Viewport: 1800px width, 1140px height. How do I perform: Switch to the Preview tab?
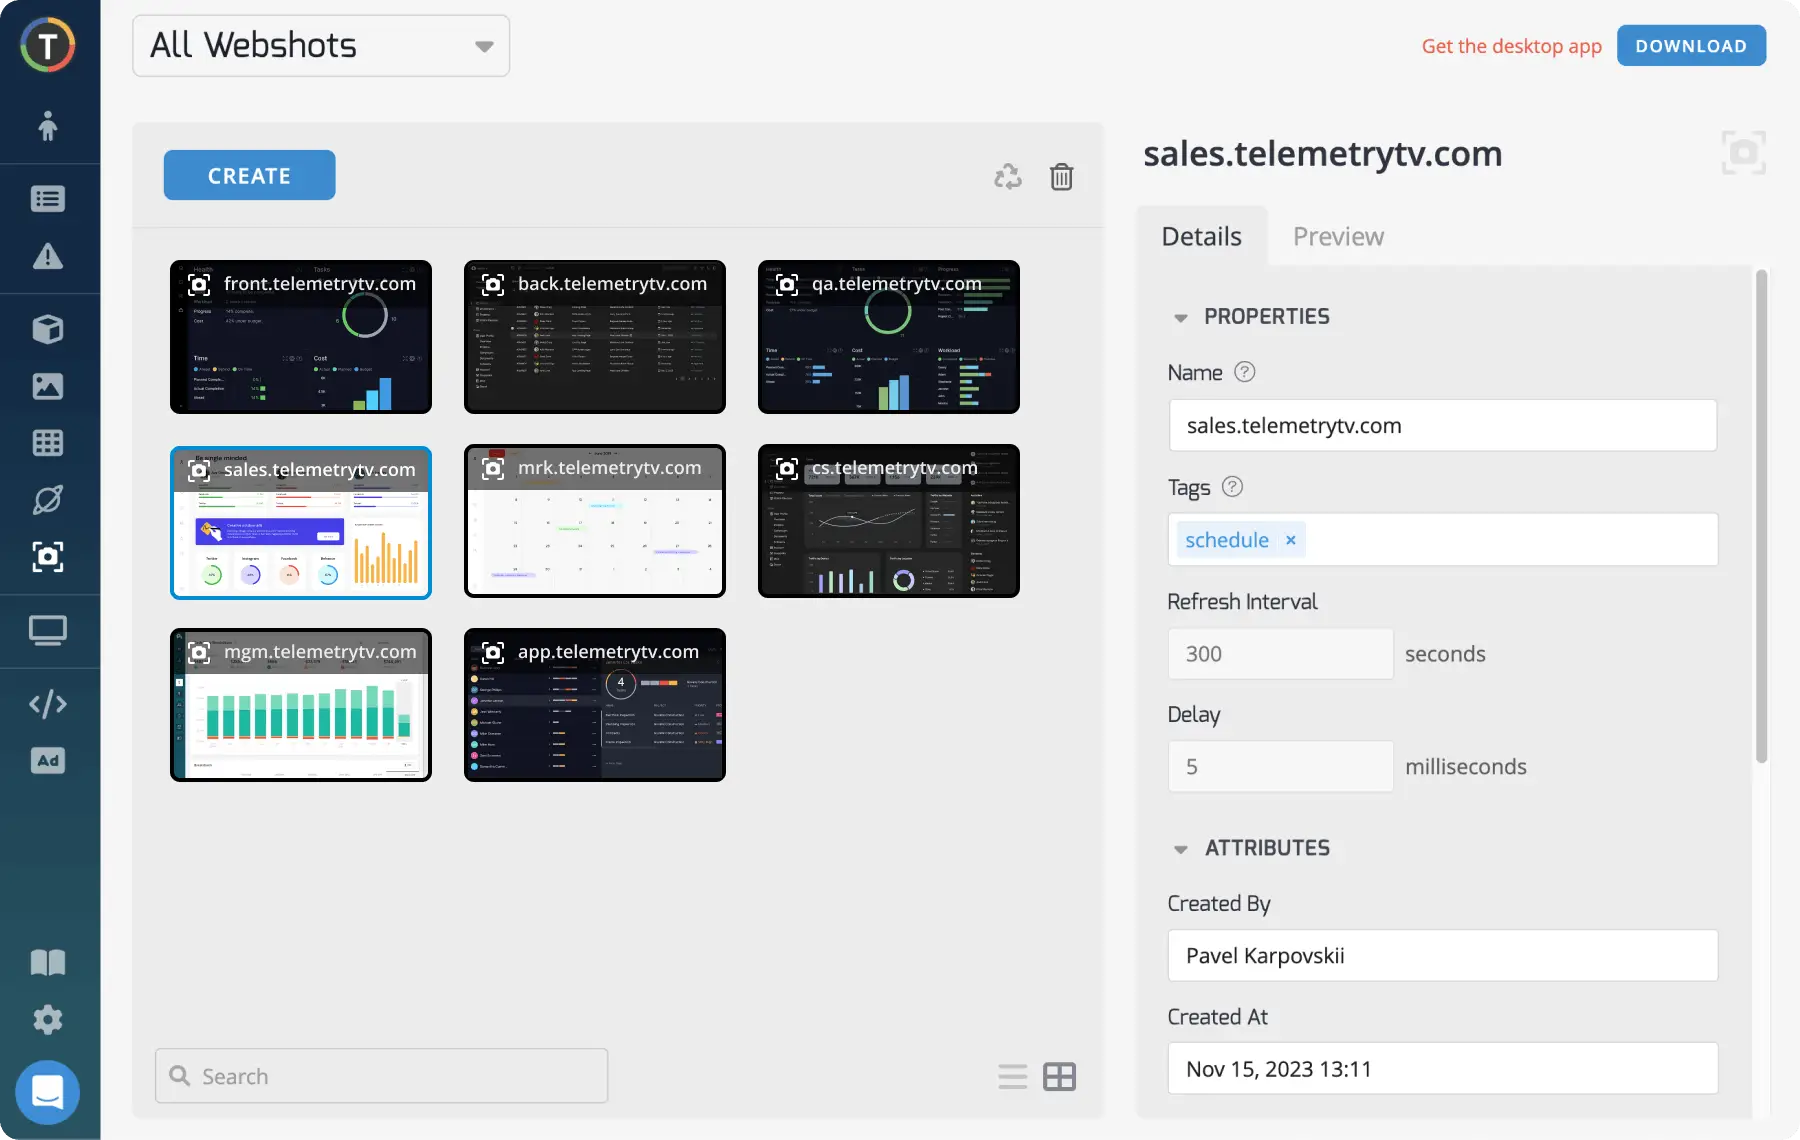click(x=1338, y=237)
